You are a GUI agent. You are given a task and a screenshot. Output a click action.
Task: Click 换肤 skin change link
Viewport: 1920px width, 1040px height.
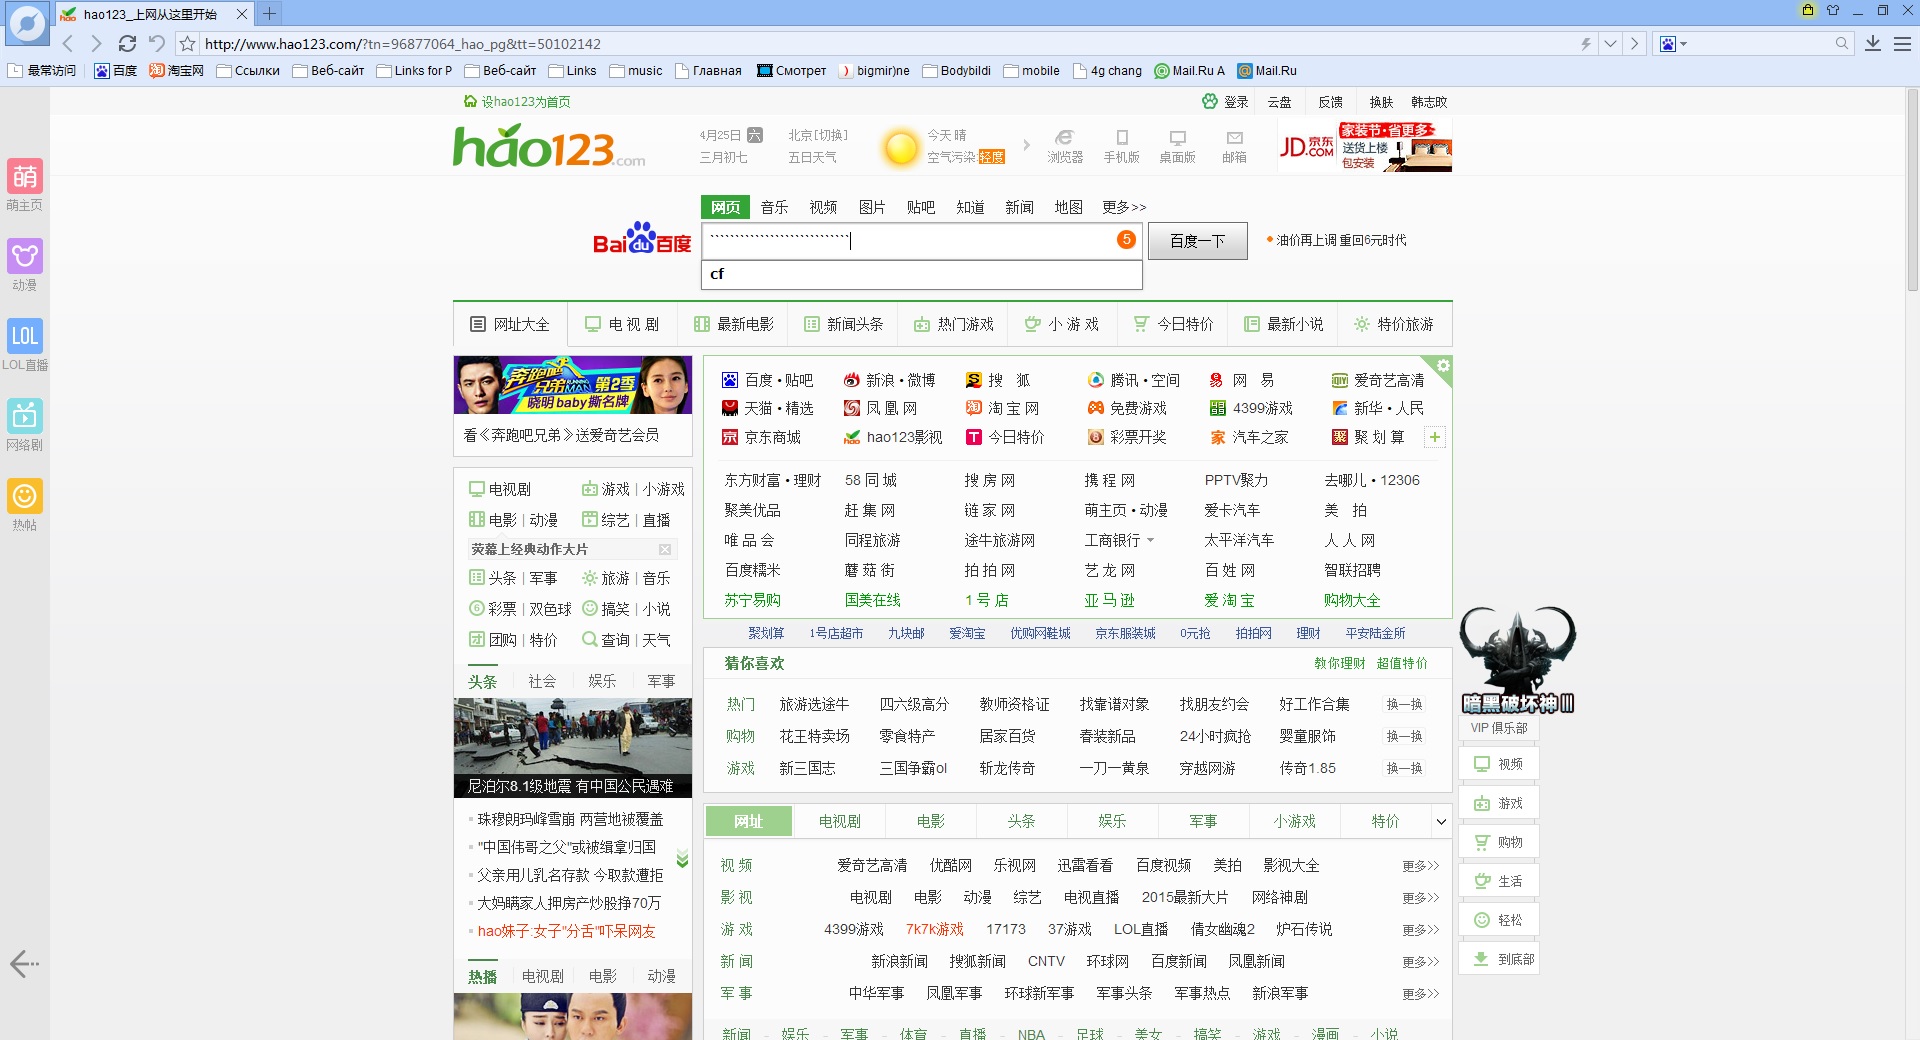click(x=1381, y=102)
